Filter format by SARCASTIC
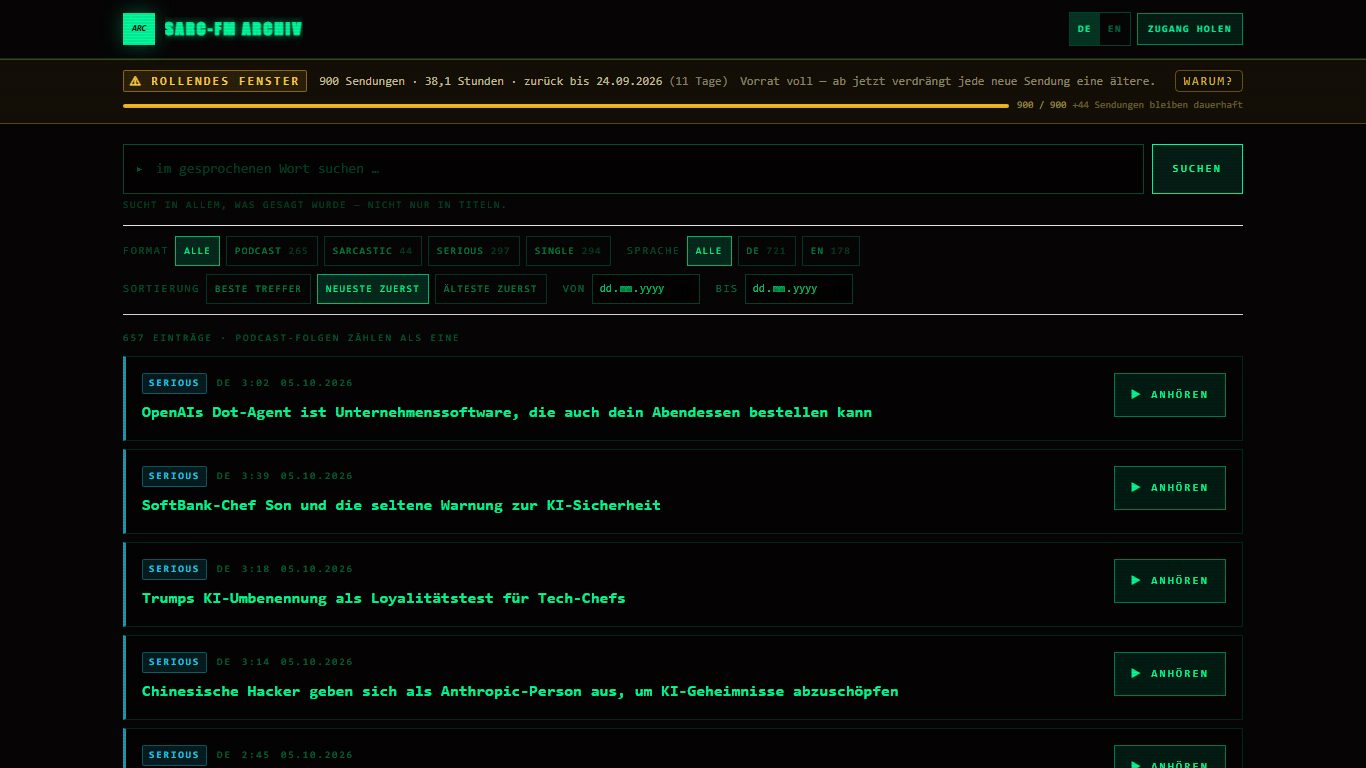 pos(373,251)
